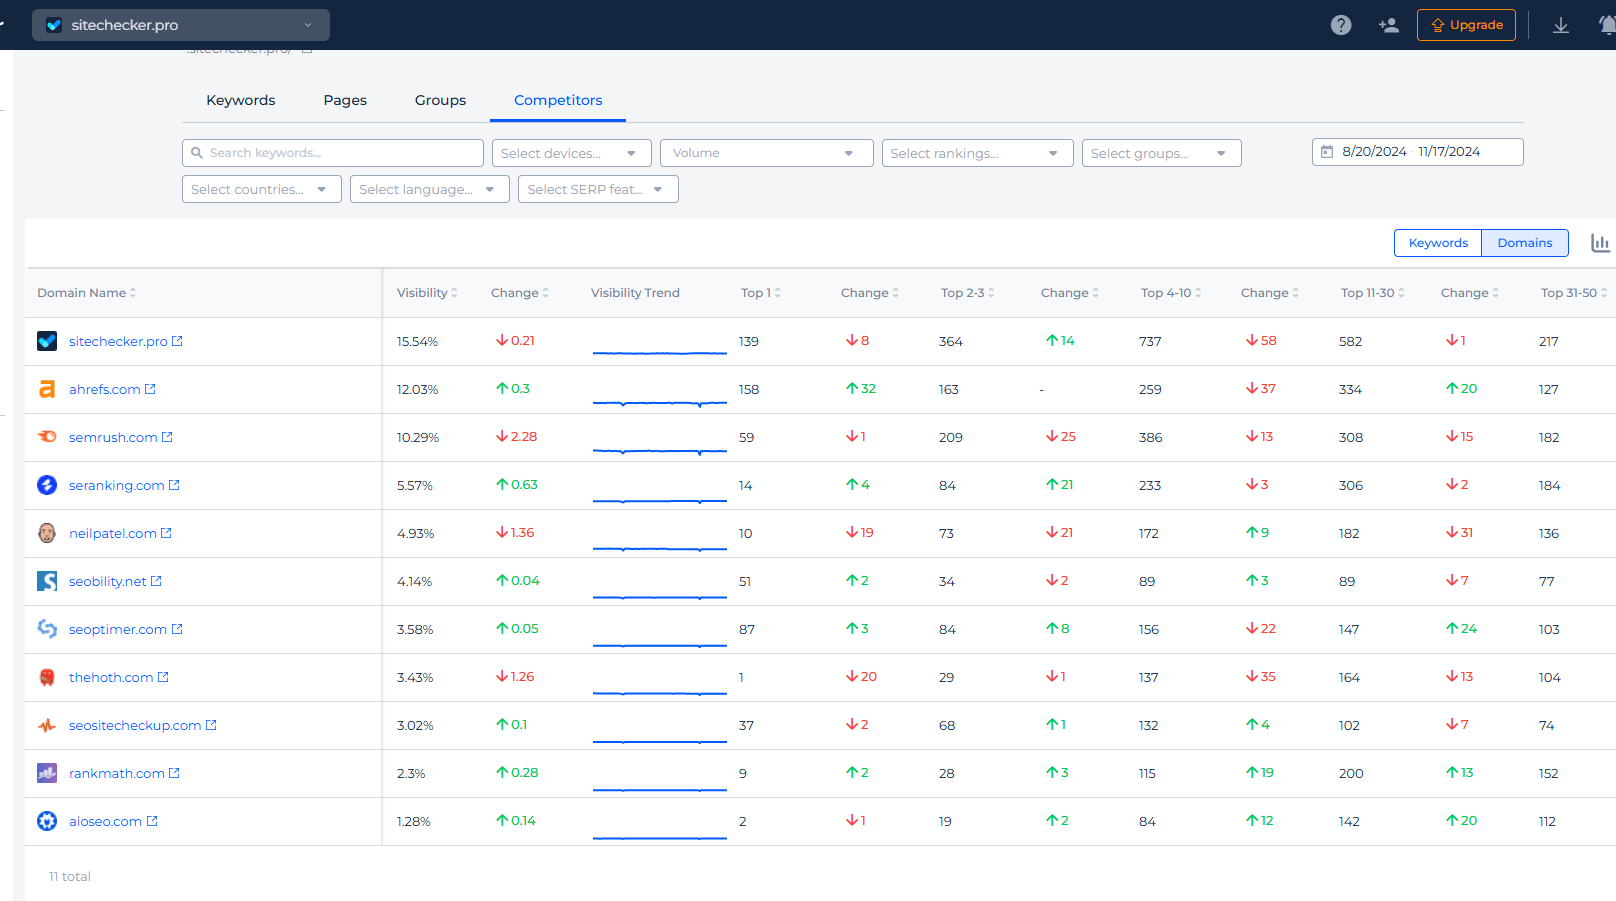Open external link icon next to thehoth.com

coord(164,677)
